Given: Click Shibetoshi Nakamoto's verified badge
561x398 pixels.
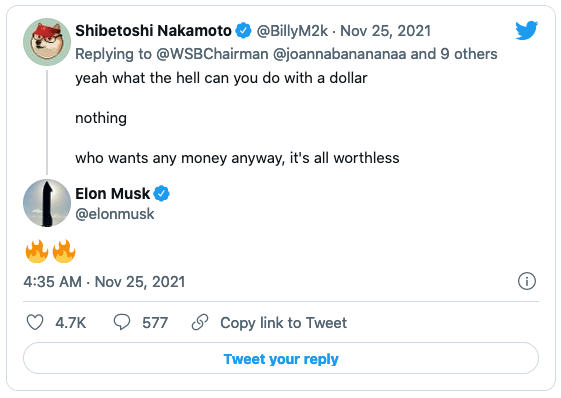Looking at the screenshot, I should (x=244, y=31).
